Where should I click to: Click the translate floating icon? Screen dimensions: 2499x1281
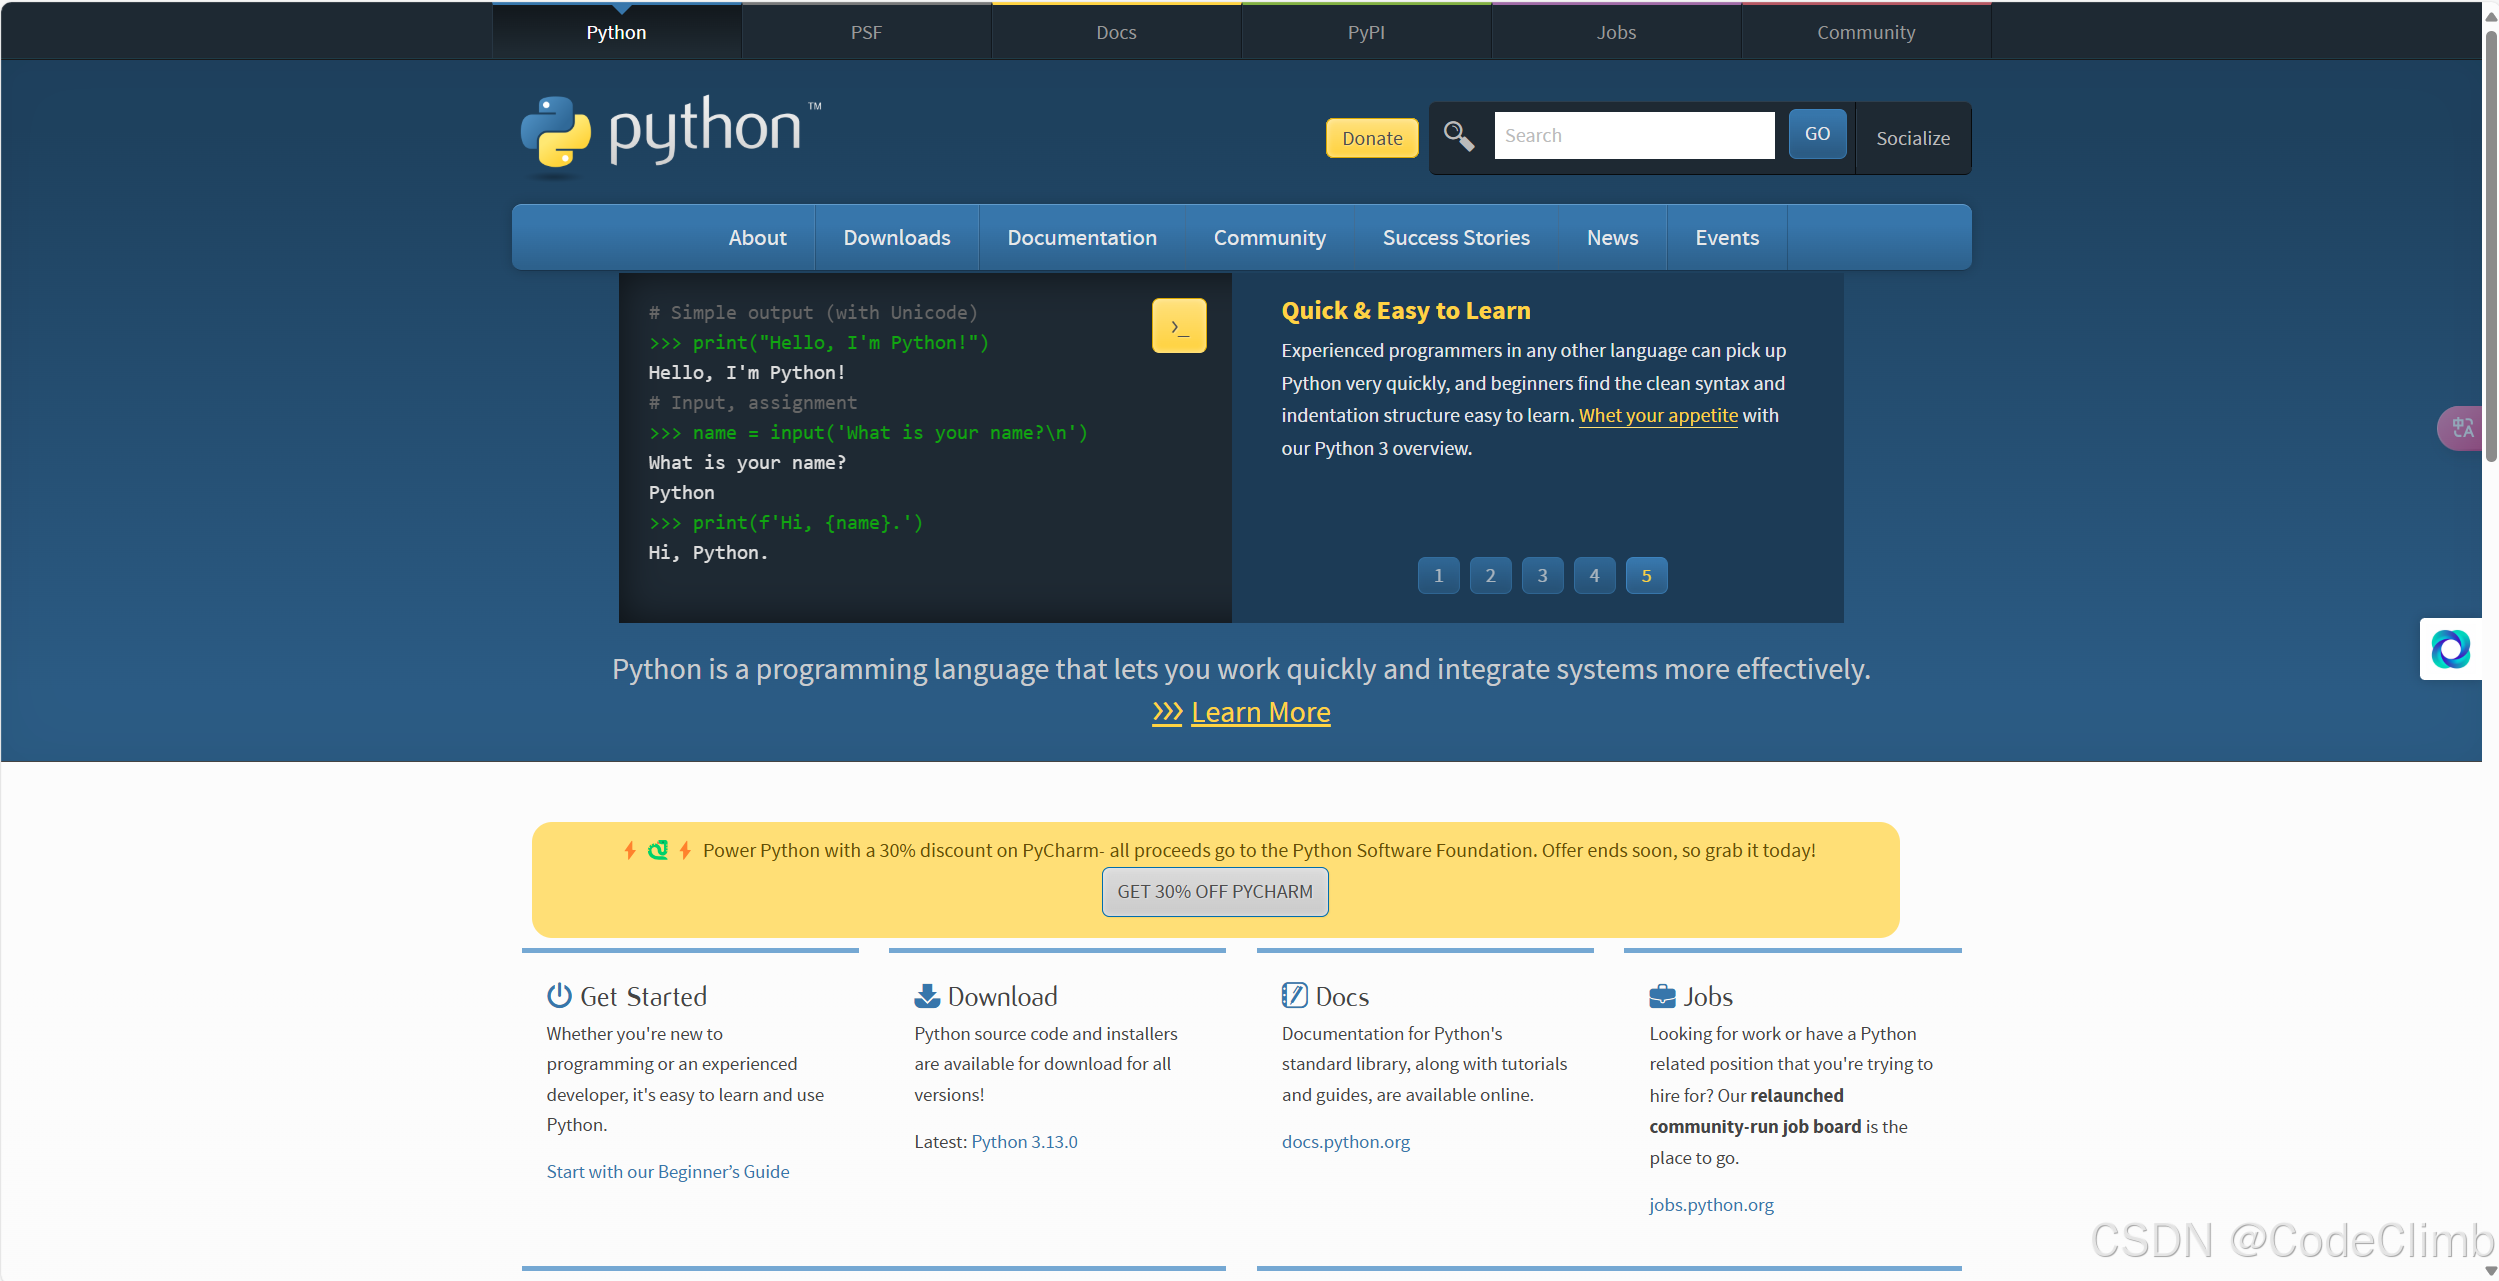pos(2461,429)
